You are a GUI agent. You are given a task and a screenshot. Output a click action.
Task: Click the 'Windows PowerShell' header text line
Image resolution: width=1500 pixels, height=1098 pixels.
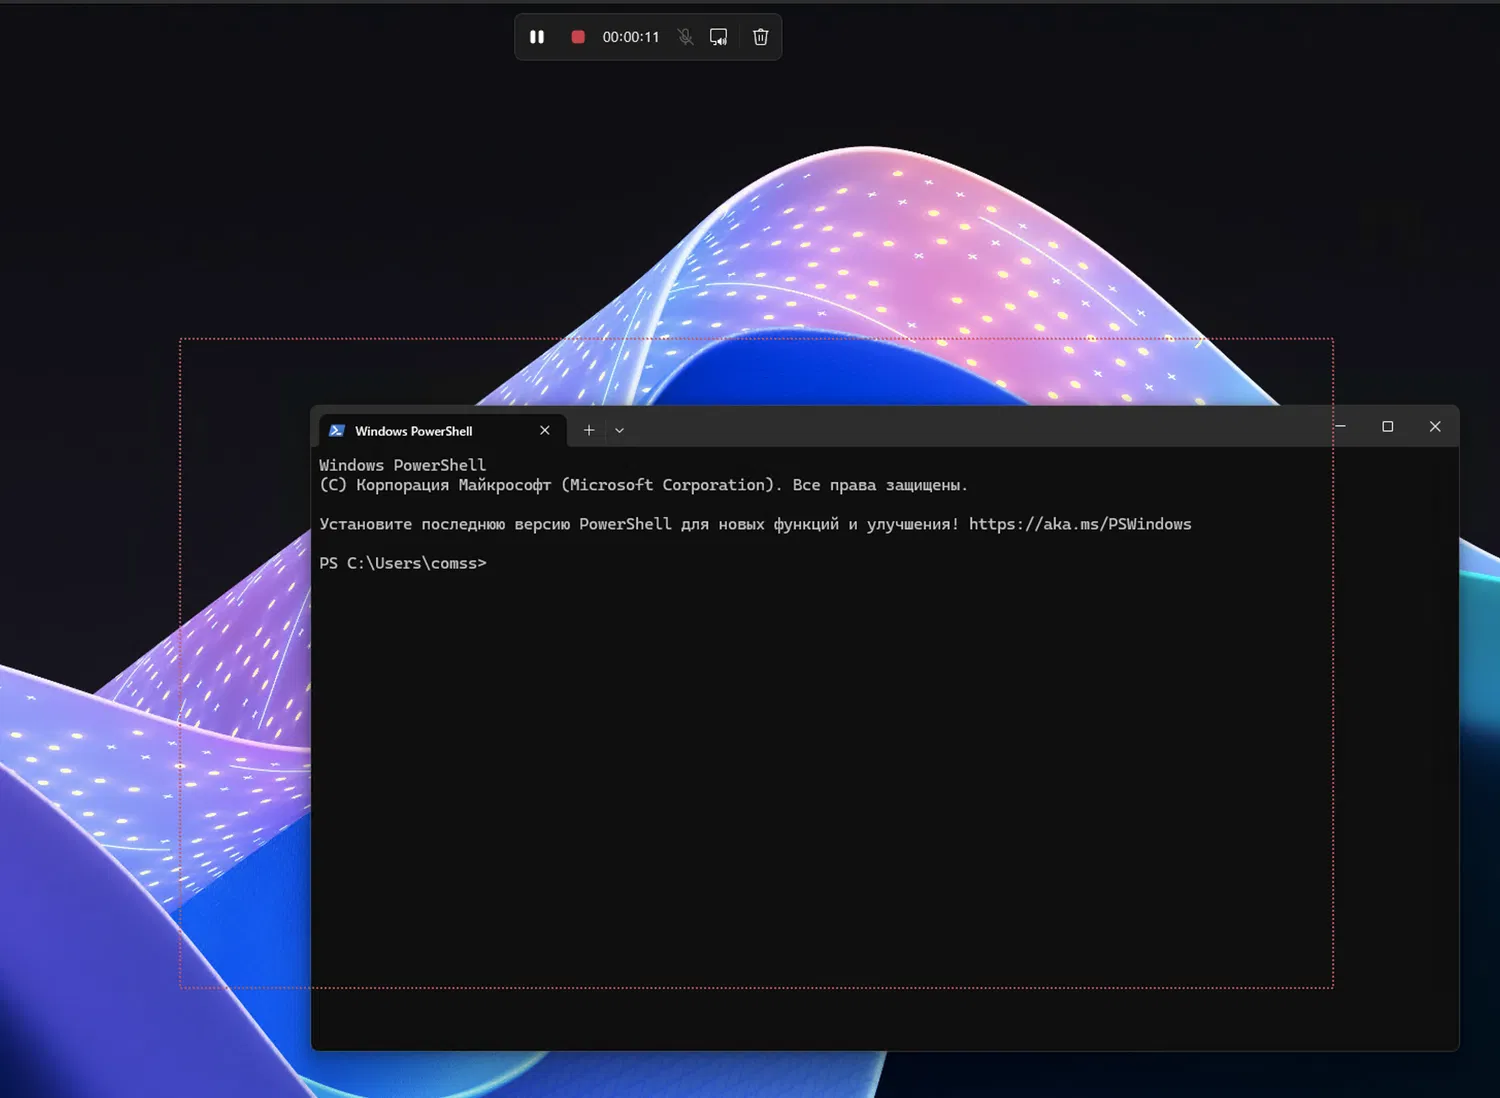pyautogui.click(x=403, y=465)
